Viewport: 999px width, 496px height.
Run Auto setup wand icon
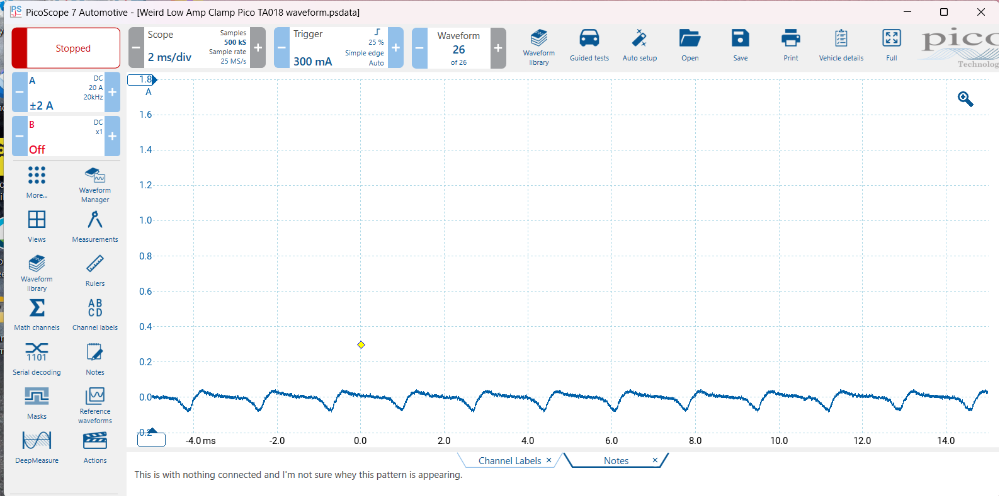point(639,45)
